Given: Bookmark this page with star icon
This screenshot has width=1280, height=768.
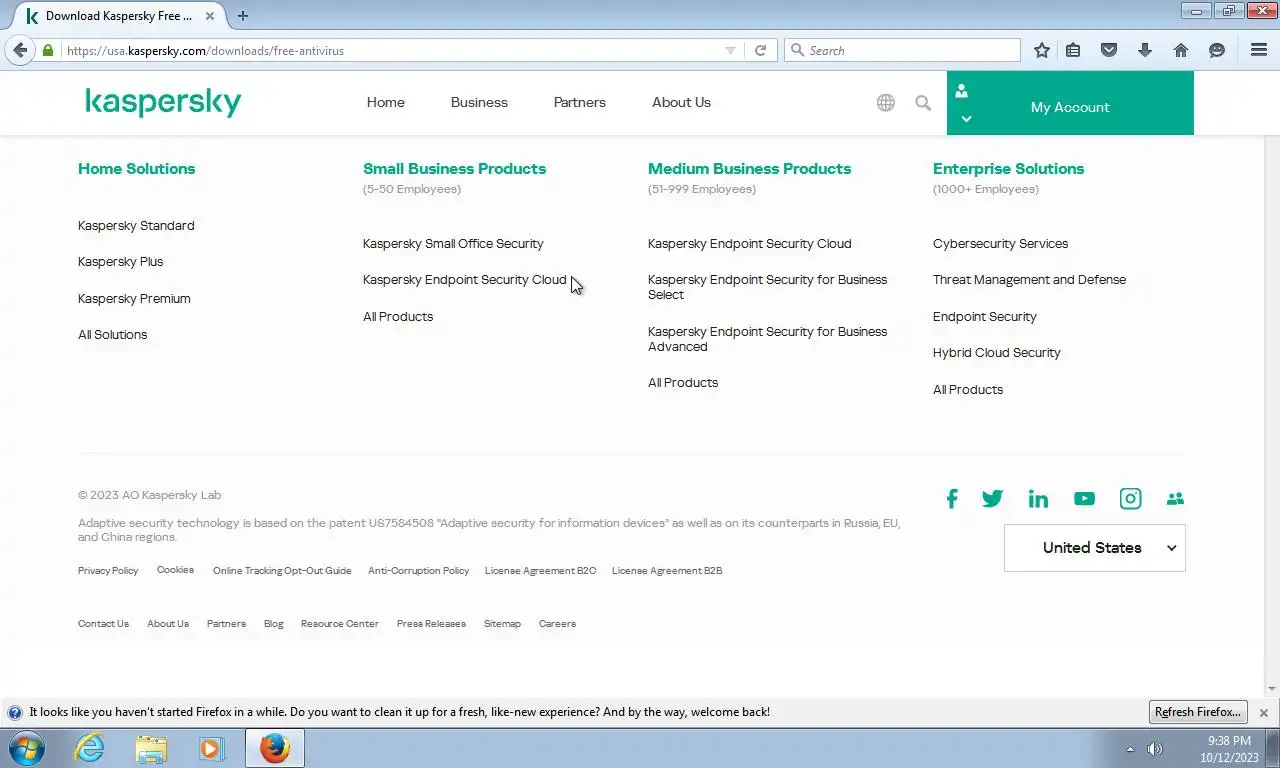Looking at the screenshot, I should coord(1042,50).
